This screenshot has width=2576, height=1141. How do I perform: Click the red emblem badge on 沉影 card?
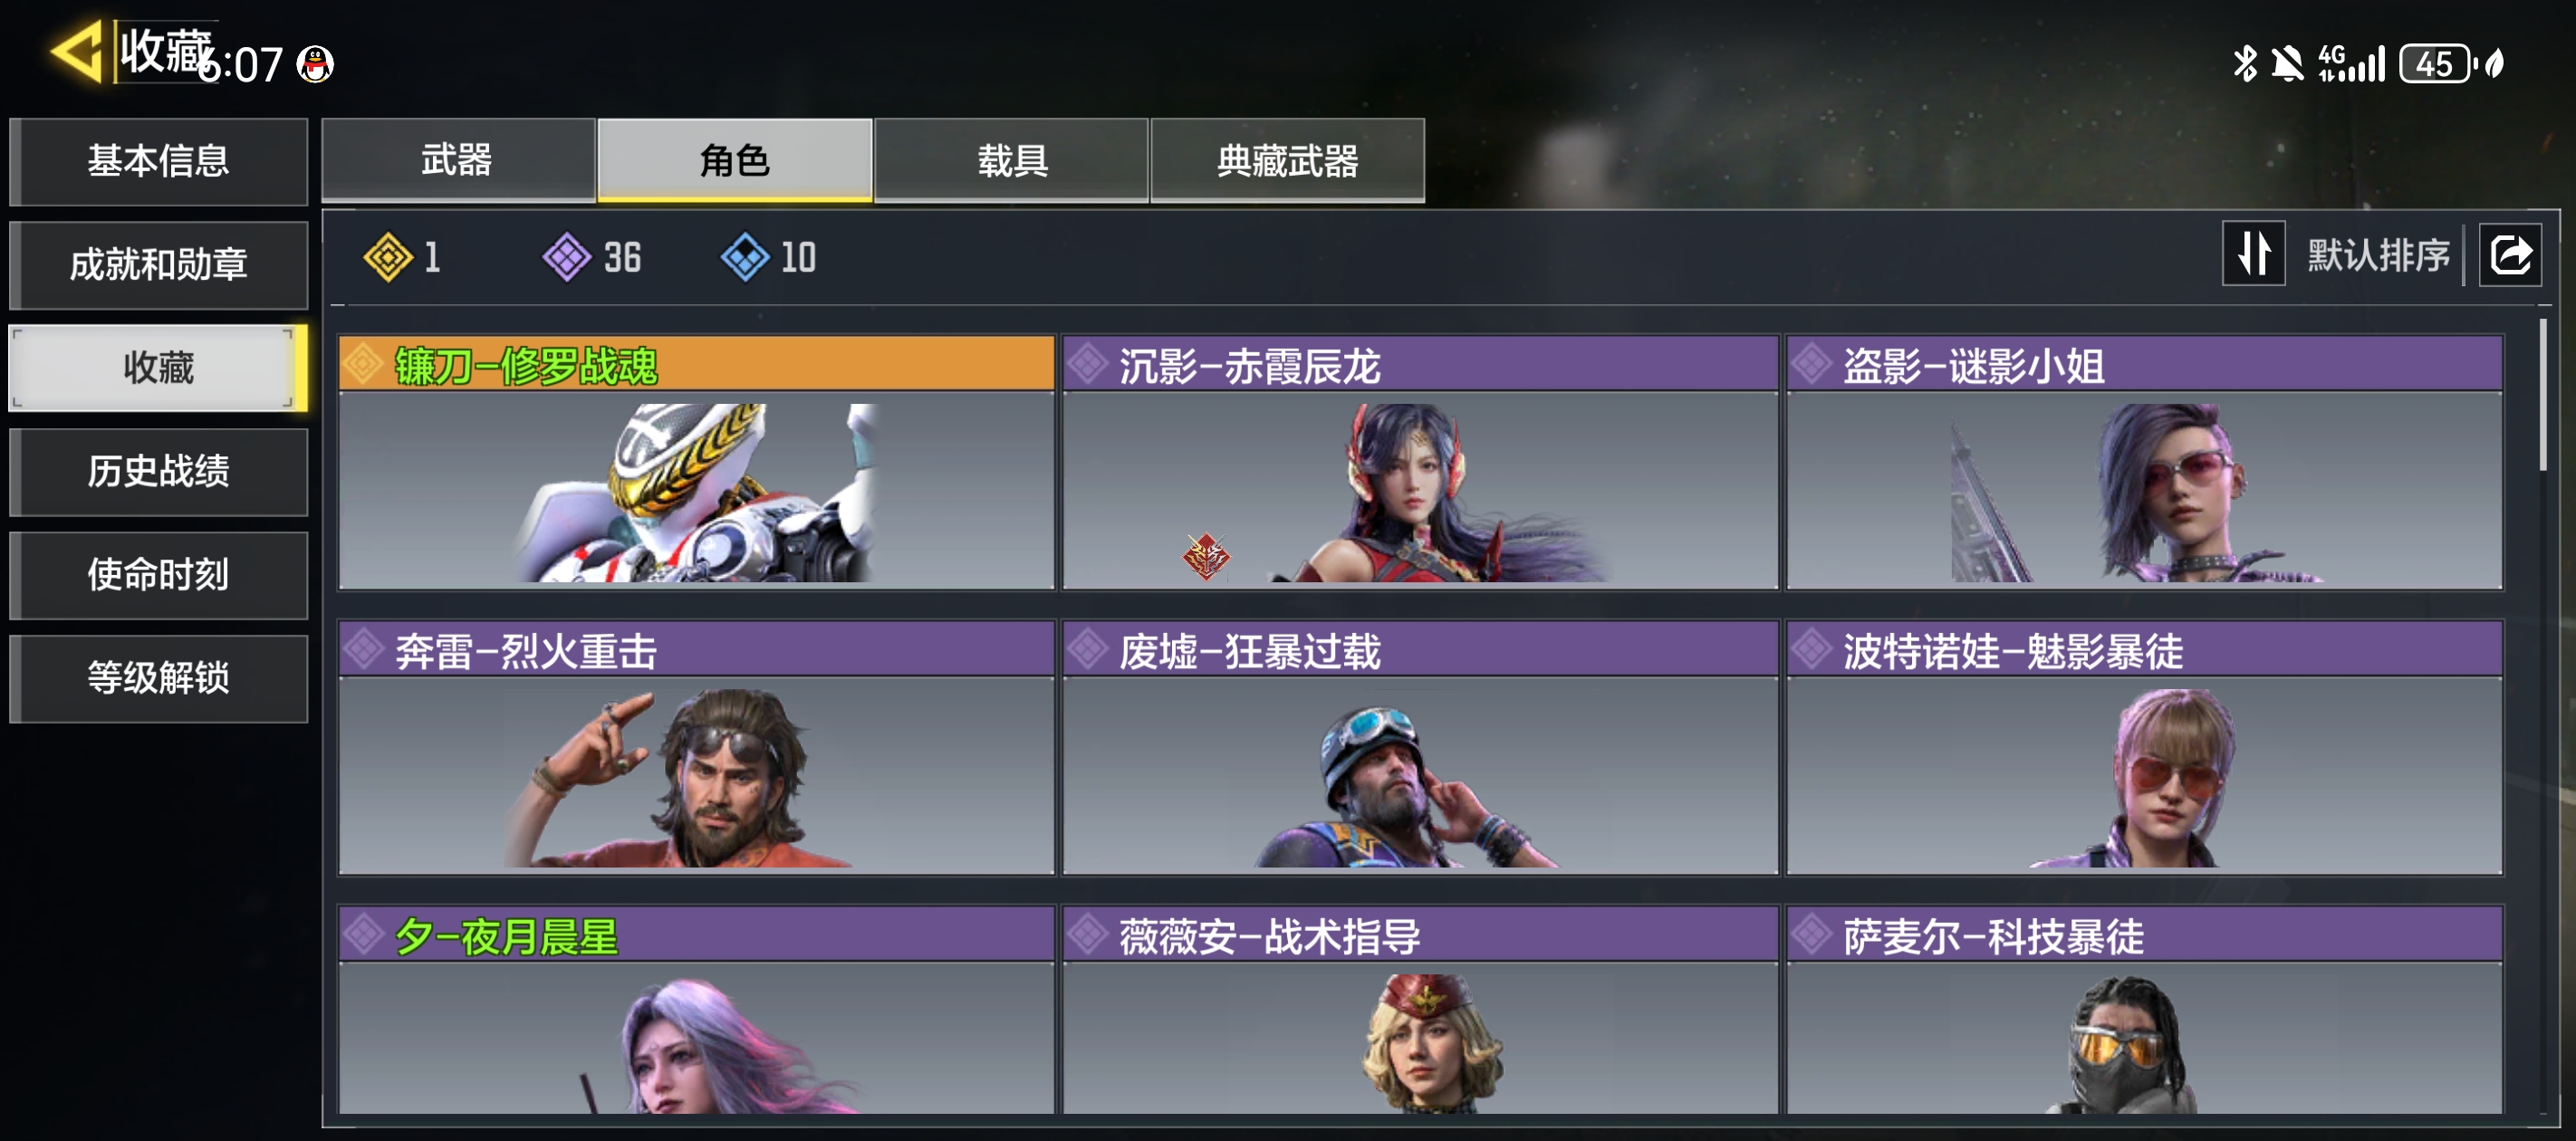click(x=1206, y=556)
